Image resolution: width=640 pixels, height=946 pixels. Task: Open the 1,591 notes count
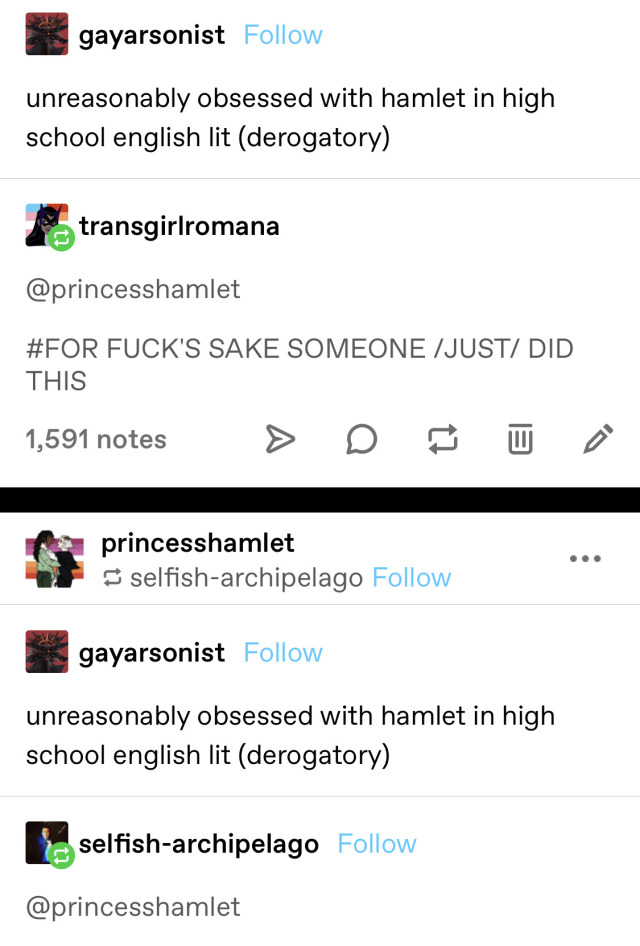click(96, 439)
